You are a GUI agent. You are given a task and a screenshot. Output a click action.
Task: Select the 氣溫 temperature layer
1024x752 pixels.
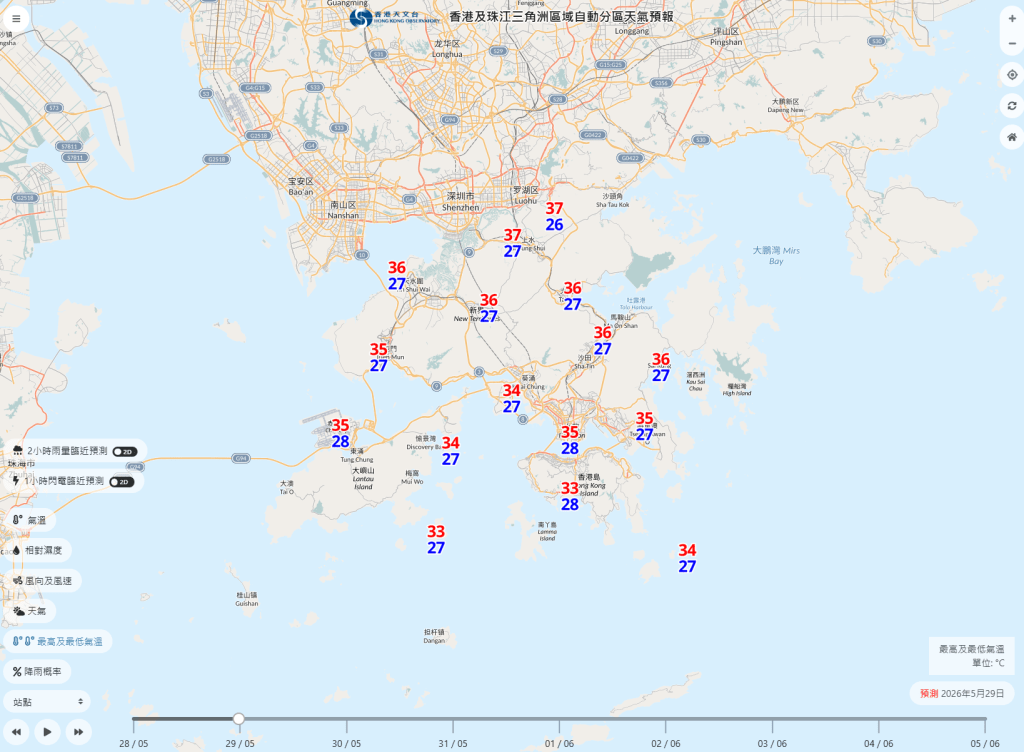tap(29, 520)
